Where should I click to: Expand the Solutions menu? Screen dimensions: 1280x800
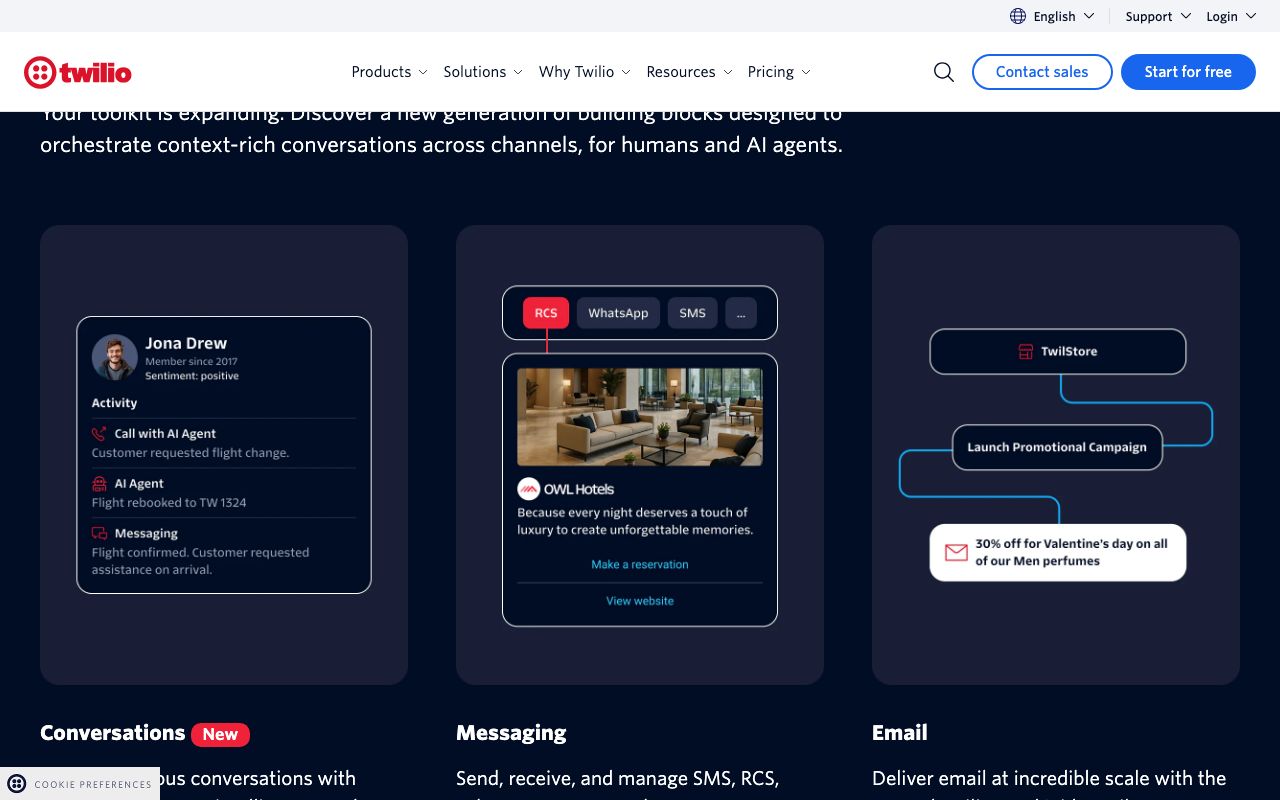483,72
